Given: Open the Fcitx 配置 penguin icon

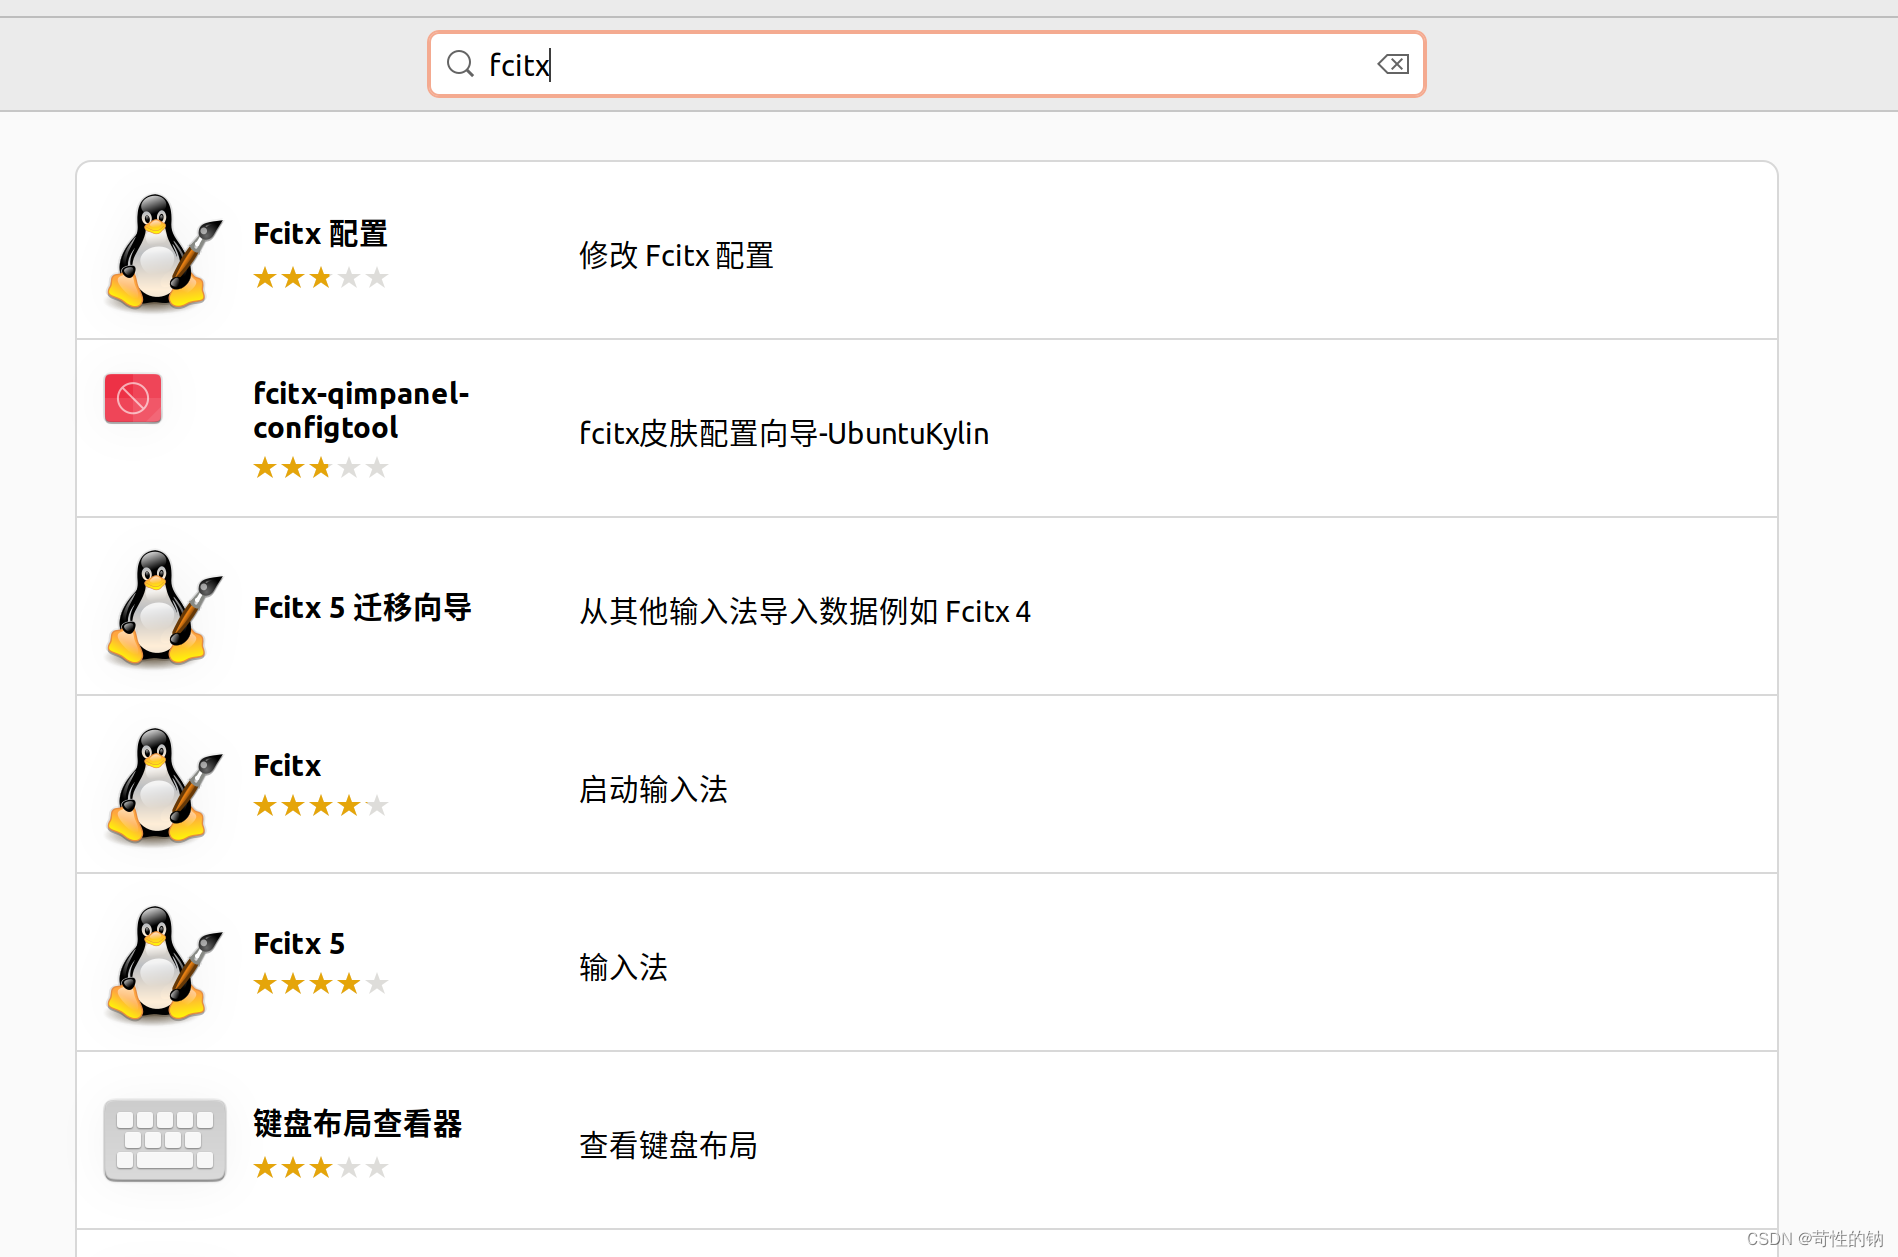Looking at the screenshot, I should pyautogui.click(x=164, y=250).
